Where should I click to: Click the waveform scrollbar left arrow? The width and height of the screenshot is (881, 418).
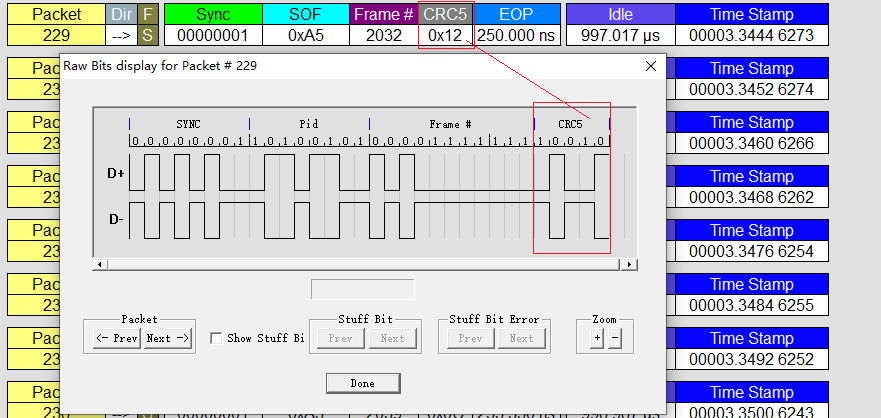coord(100,264)
